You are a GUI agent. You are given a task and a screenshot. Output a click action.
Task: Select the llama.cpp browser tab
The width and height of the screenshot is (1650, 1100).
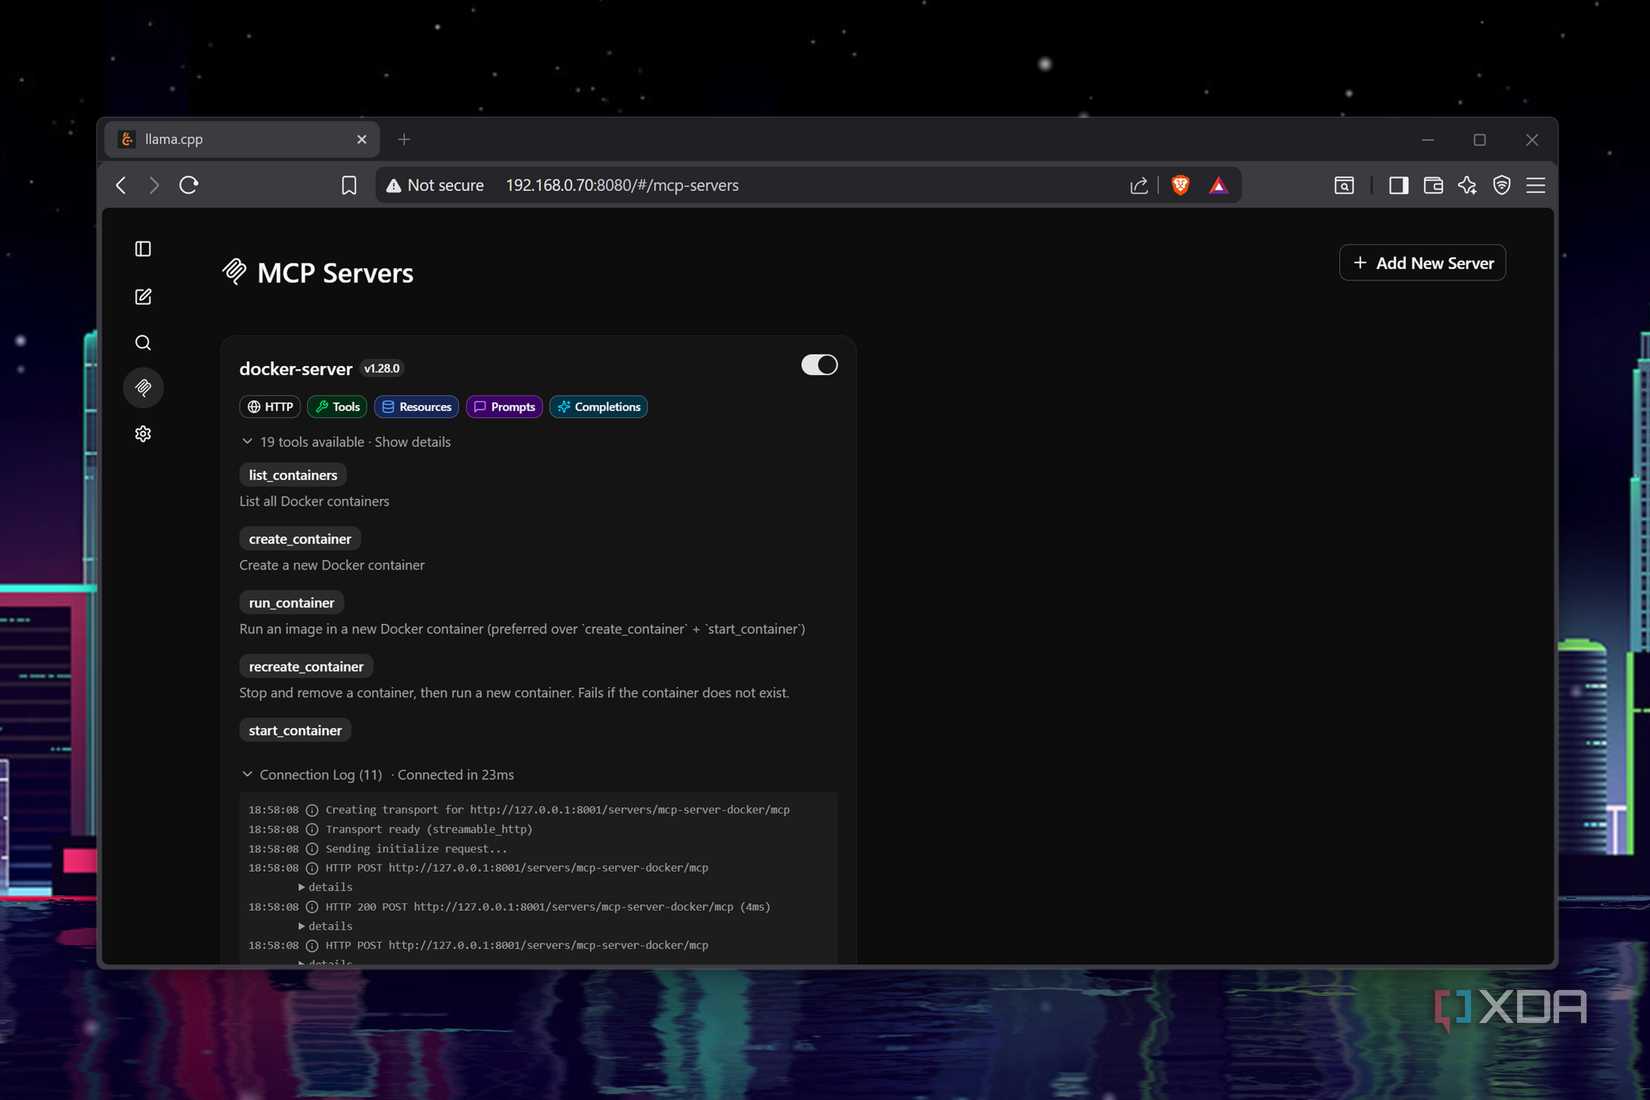(242, 139)
